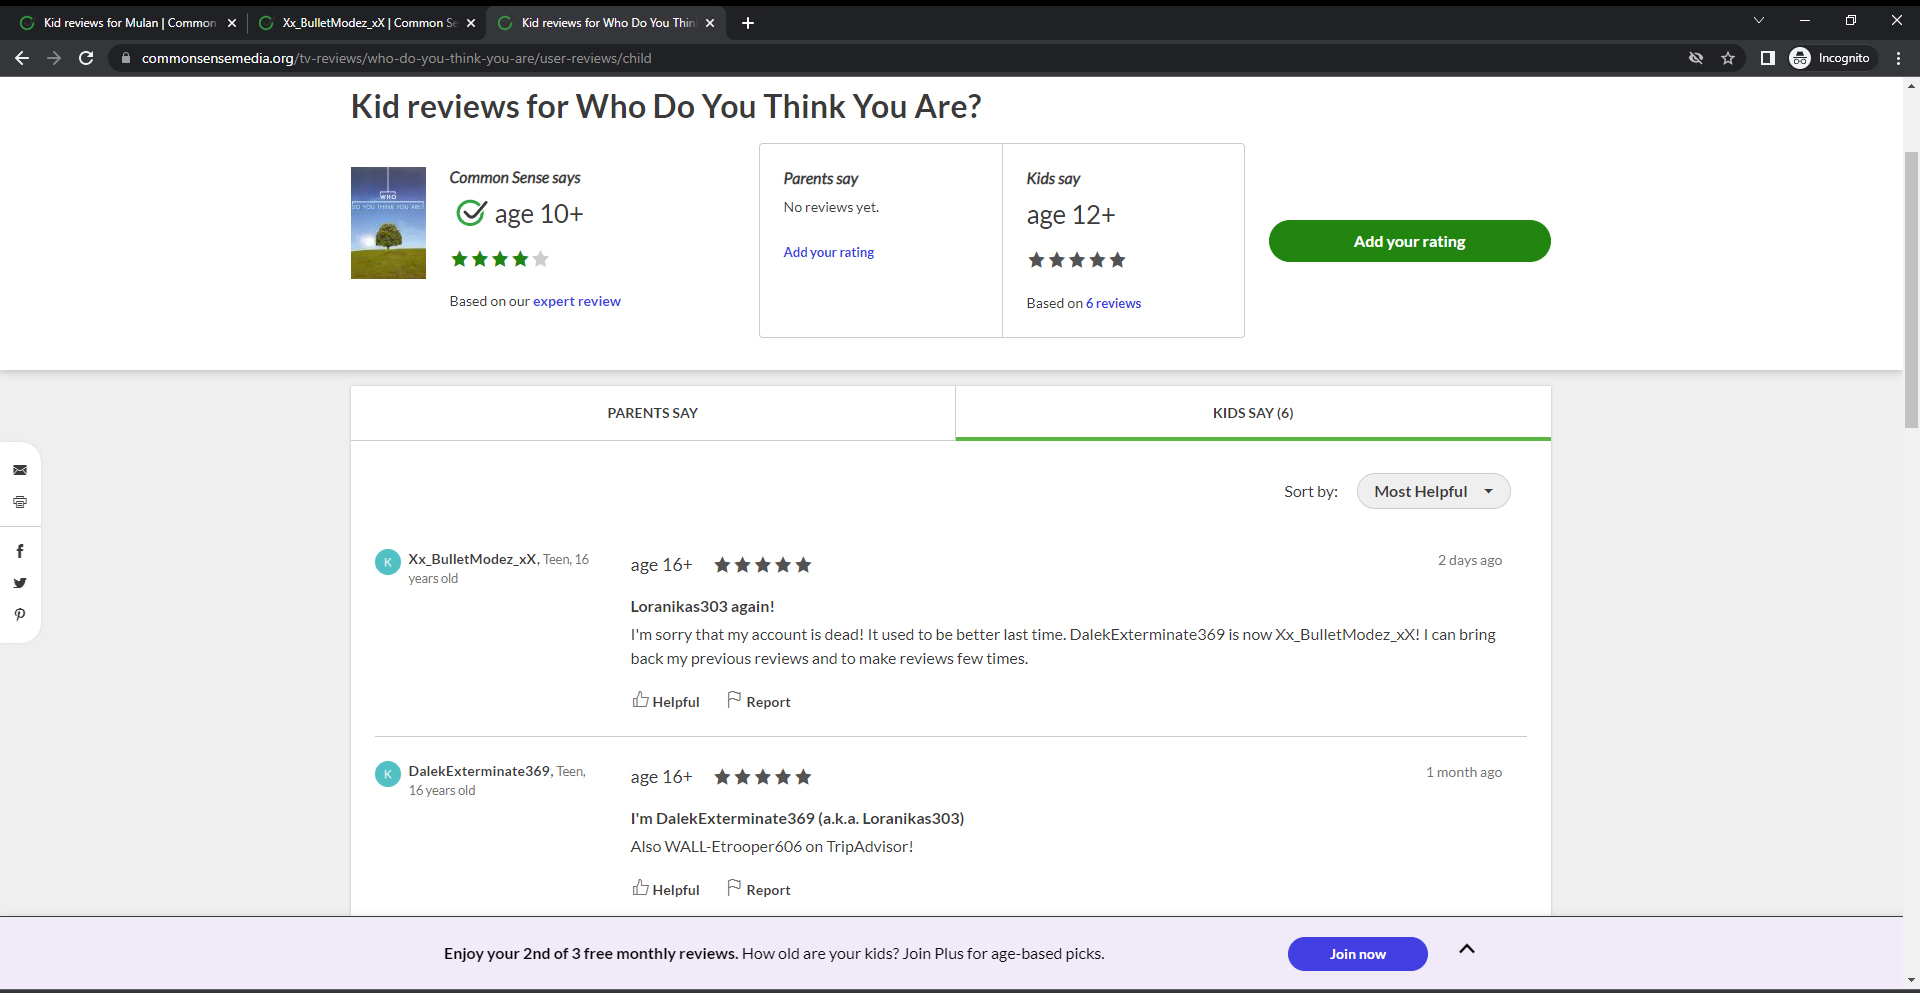Share page via Facebook icon
This screenshot has height=993, width=1920.
[x=20, y=551]
